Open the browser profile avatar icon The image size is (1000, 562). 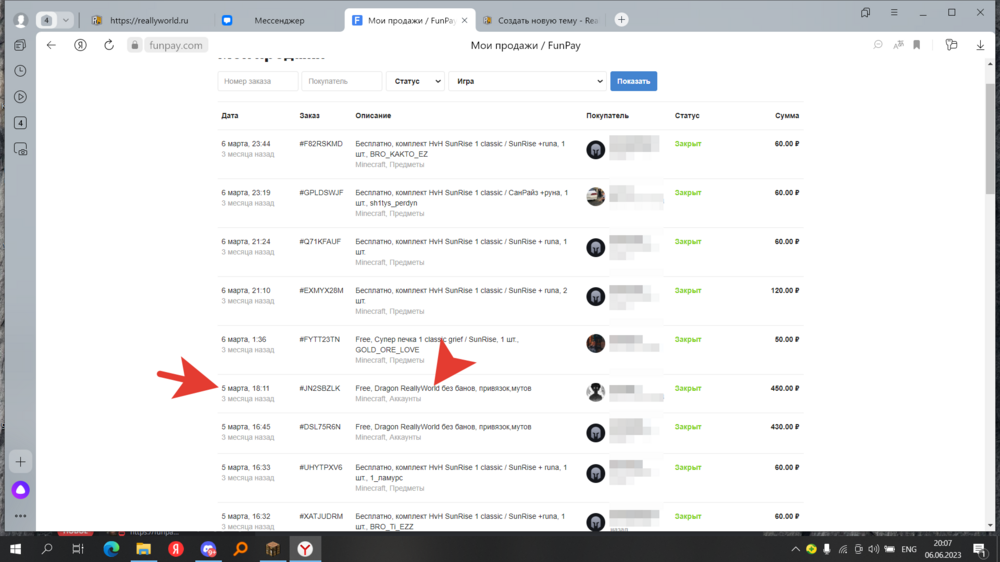point(20,20)
